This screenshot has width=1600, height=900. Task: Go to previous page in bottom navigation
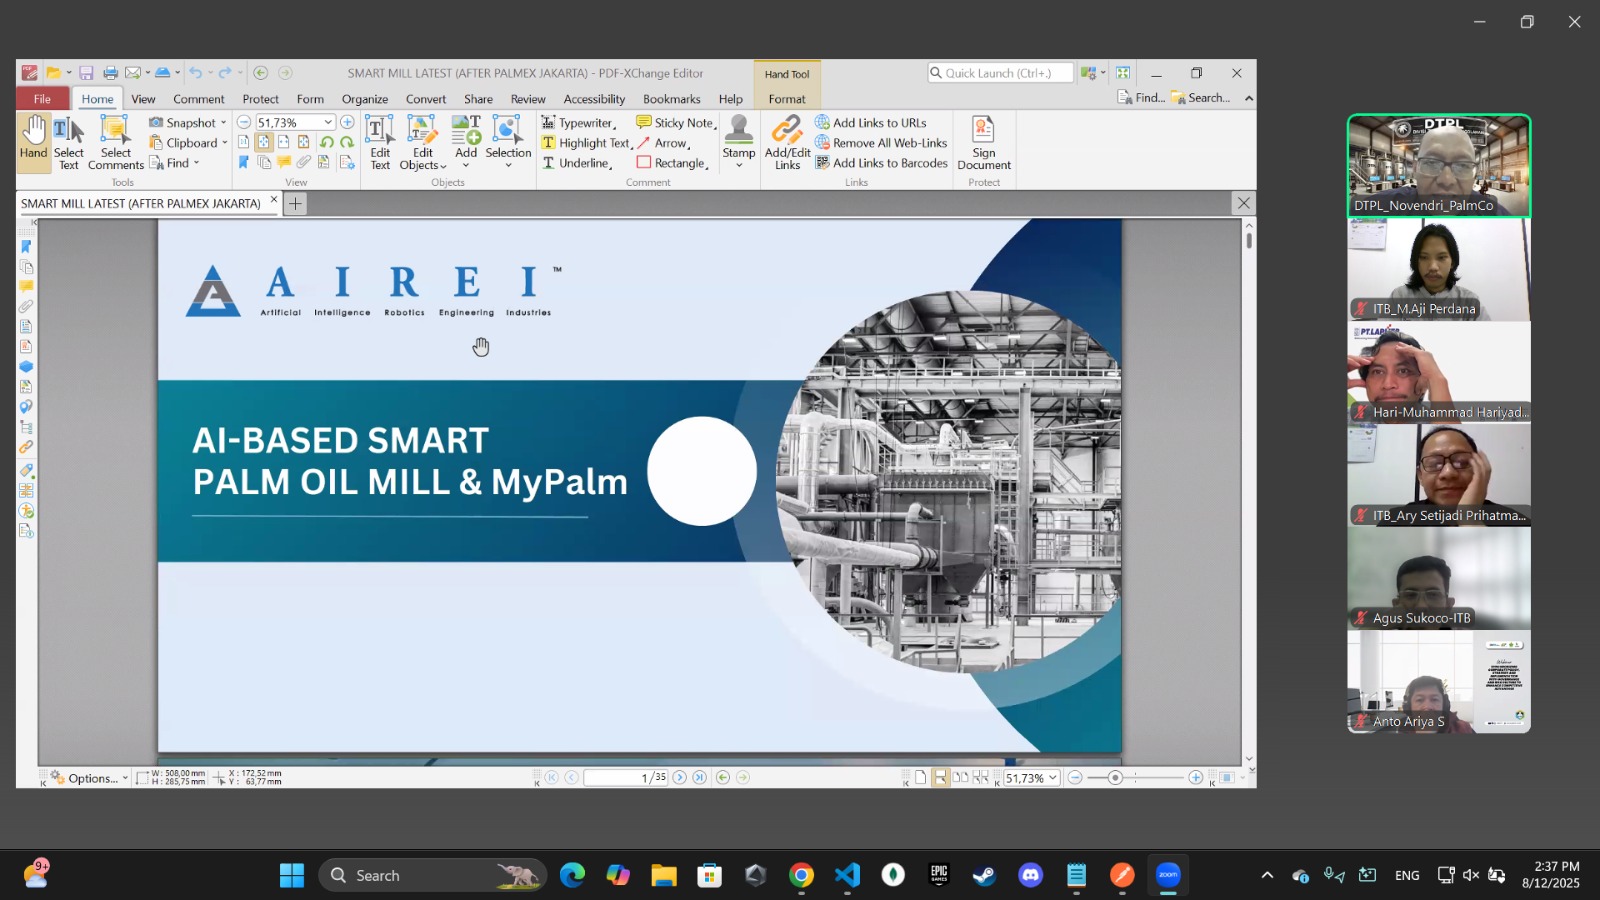571,777
